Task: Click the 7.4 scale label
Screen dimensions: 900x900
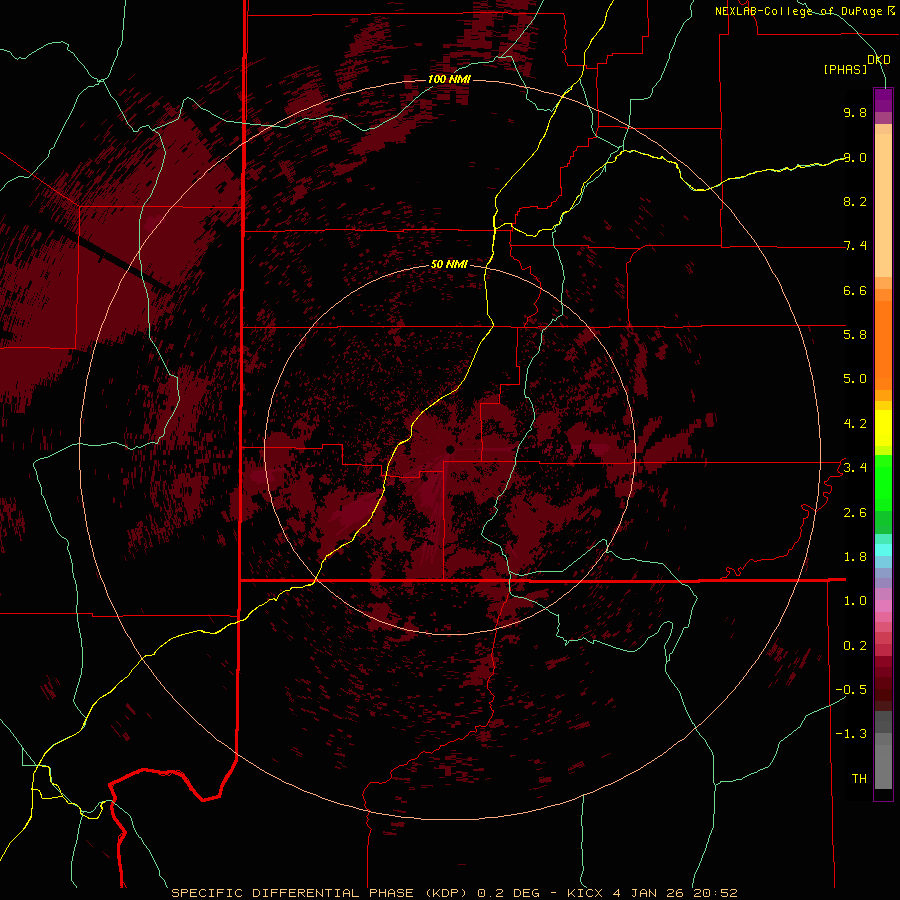Action: click(x=855, y=246)
